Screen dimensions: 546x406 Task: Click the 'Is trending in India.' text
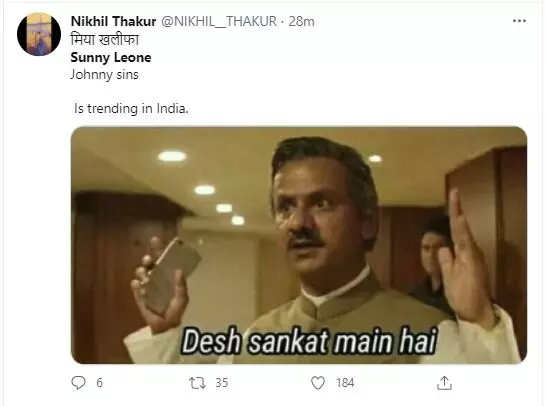click(131, 109)
